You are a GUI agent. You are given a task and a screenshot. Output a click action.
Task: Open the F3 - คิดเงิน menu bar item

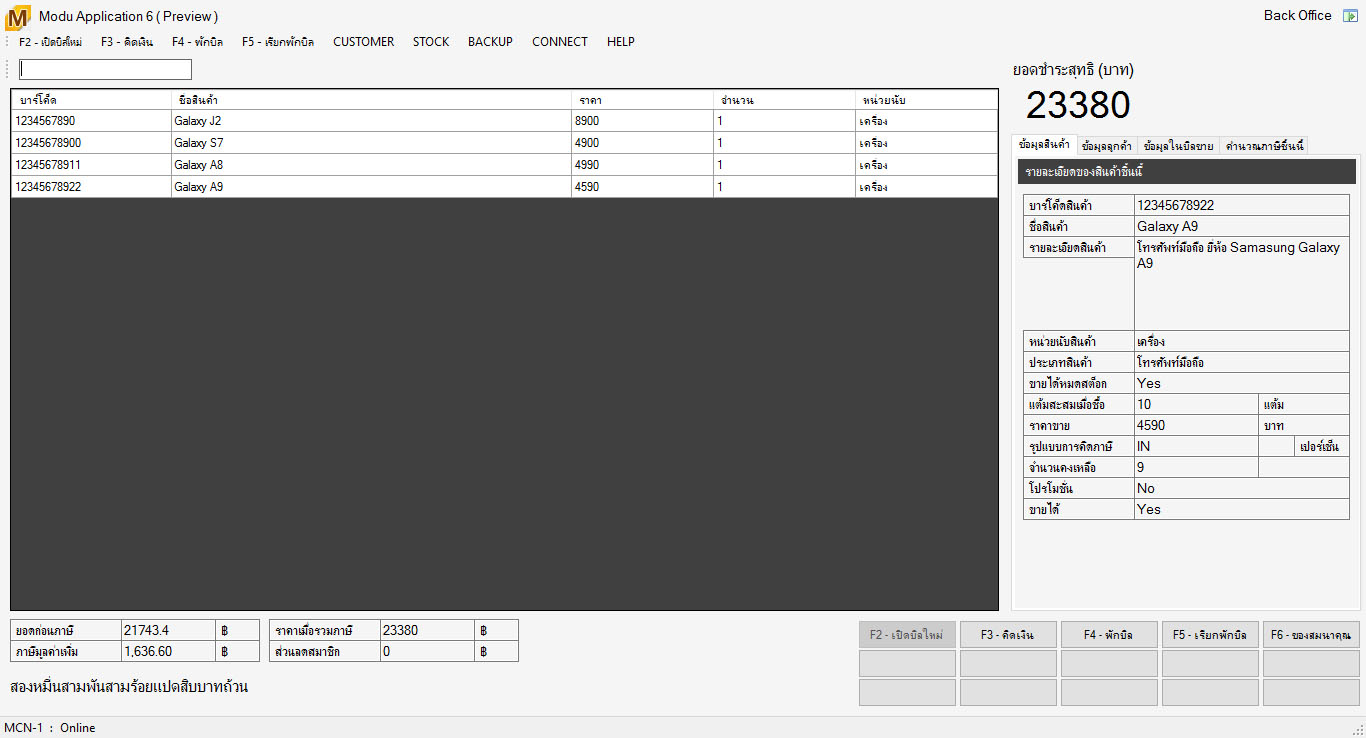point(127,42)
